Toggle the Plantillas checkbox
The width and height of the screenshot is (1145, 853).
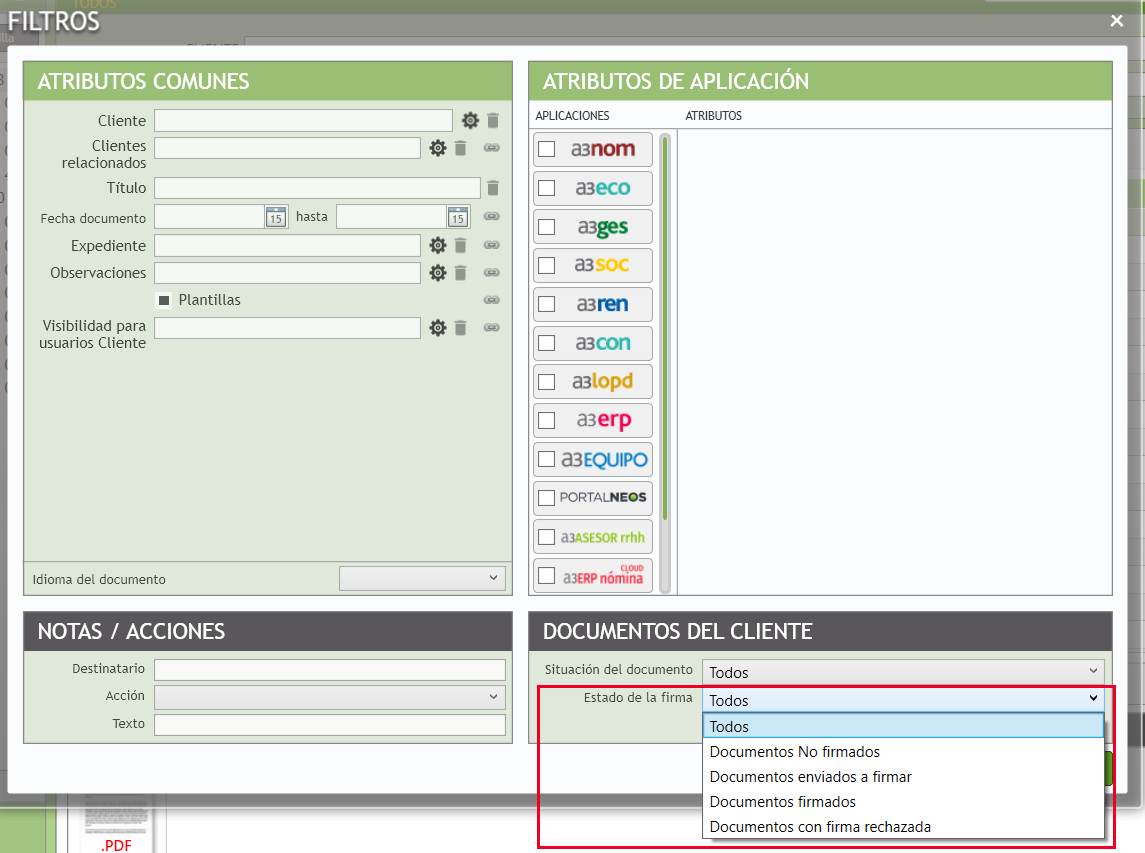(164, 300)
